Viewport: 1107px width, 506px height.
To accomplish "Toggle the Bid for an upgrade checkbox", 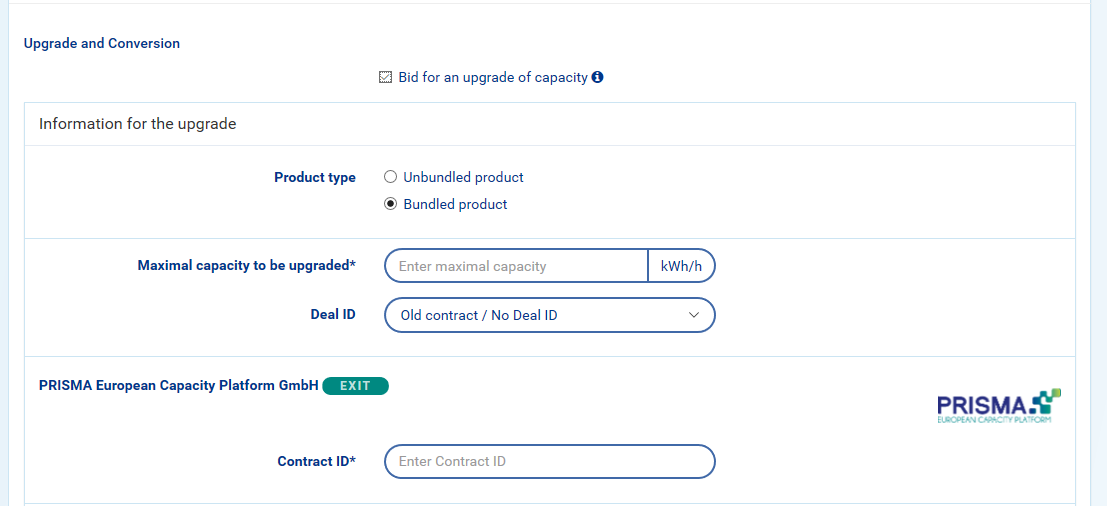I will pyautogui.click(x=385, y=77).
